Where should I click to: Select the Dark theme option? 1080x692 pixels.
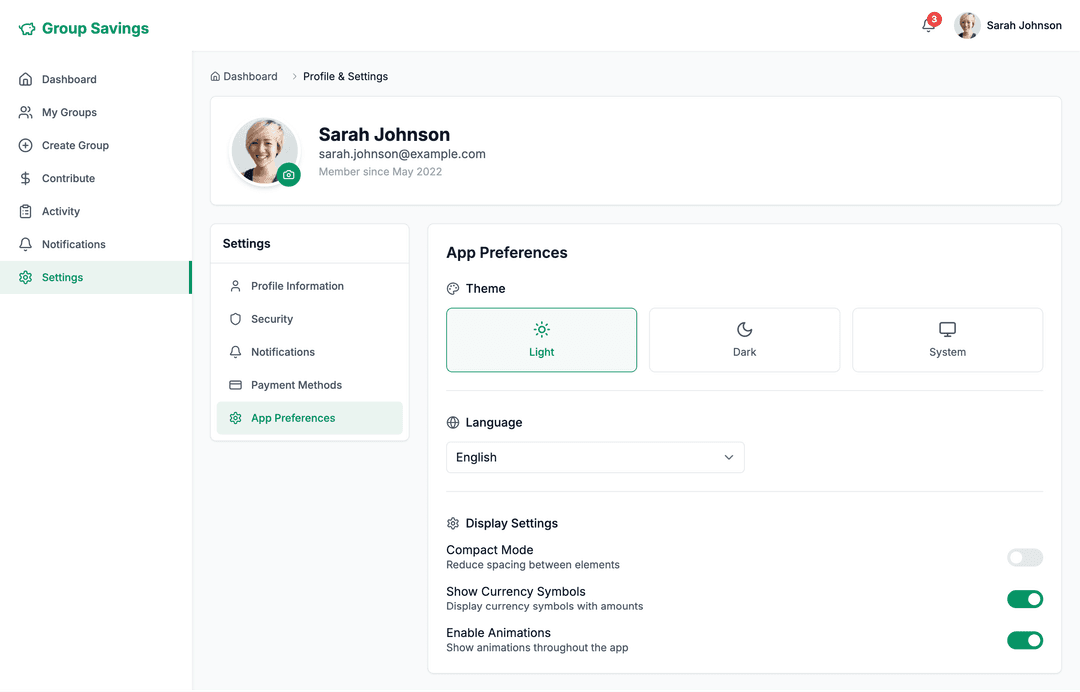click(x=744, y=340)
